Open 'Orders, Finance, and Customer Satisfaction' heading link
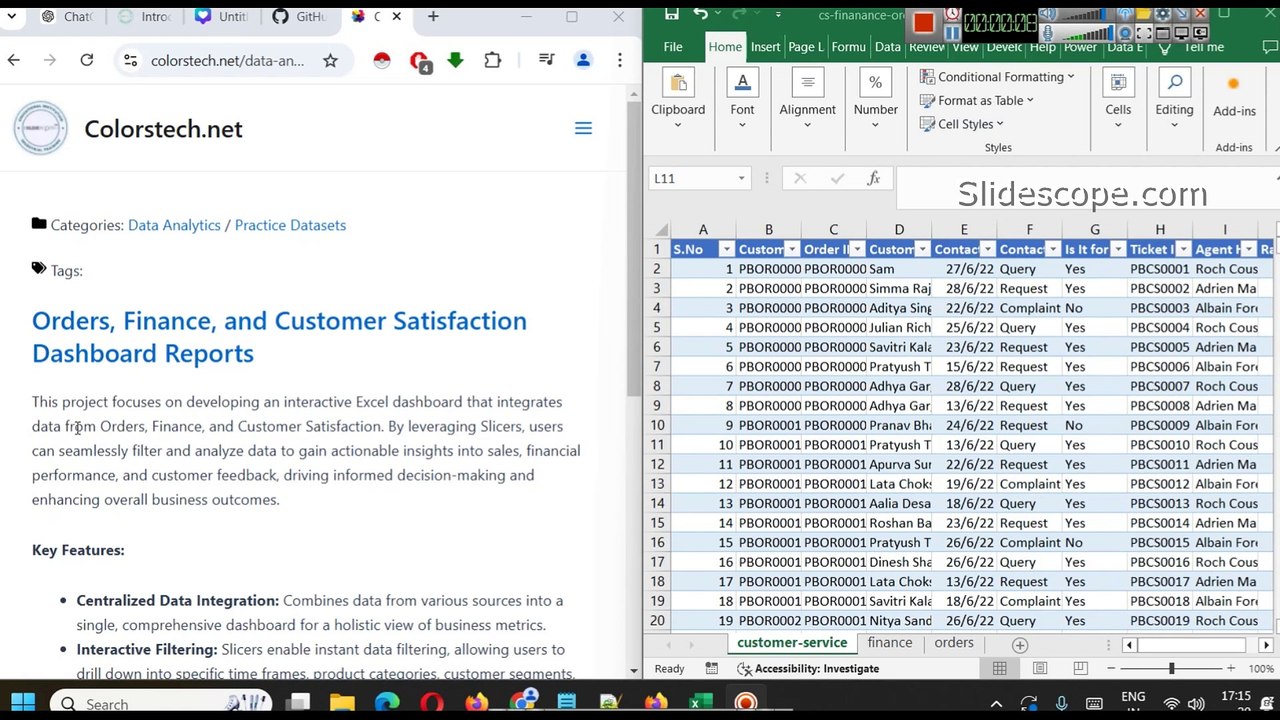Image resolution: width=1280 pixels, height=720 pixels. (279, 337)
